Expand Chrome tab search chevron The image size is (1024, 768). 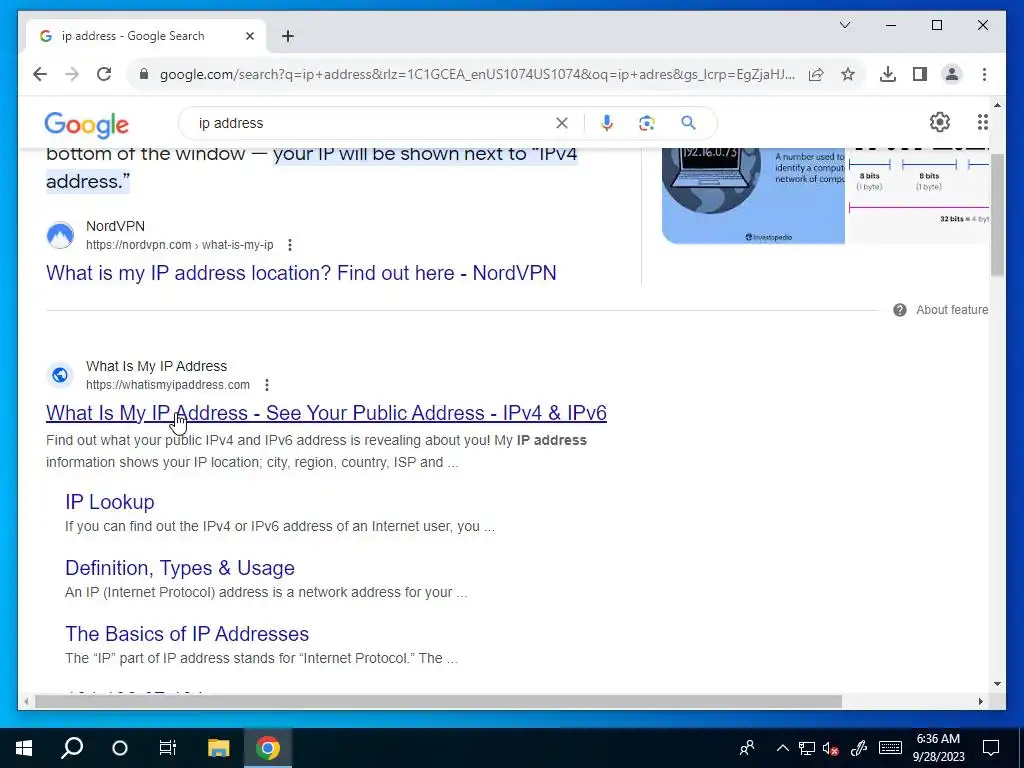point(844,25)
